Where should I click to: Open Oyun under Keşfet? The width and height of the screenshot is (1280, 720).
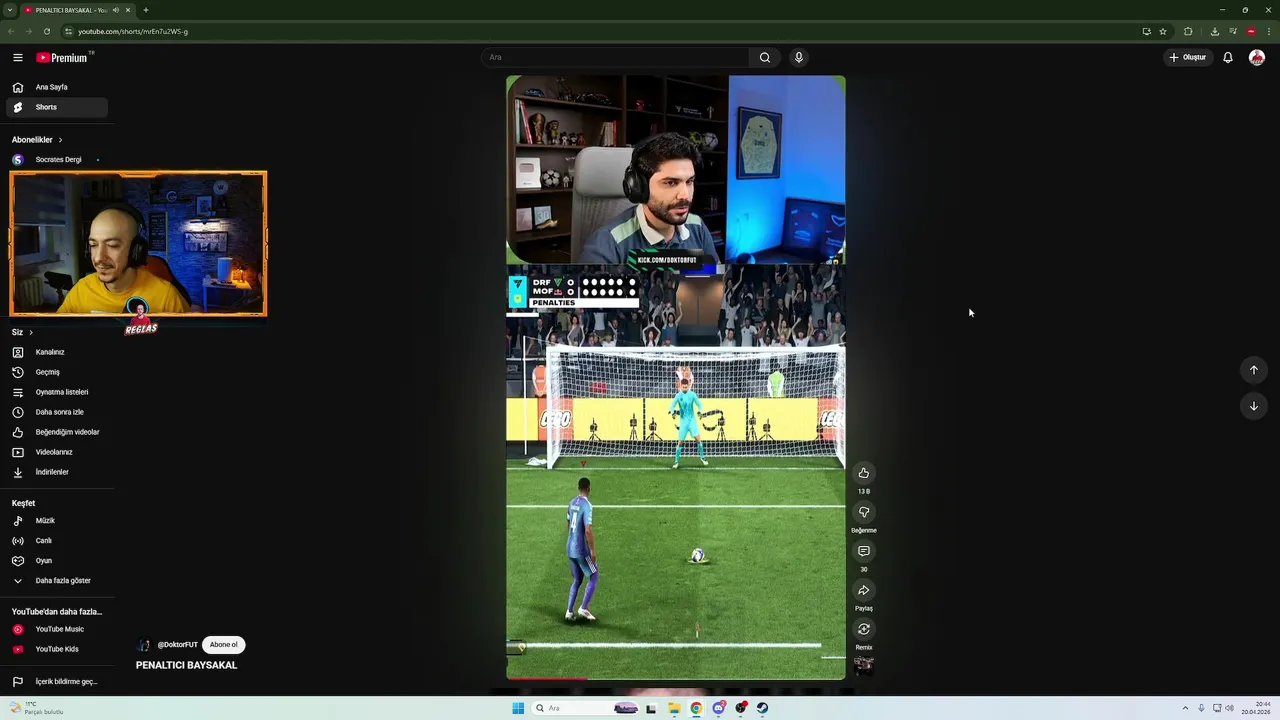[x=56, y=561]
